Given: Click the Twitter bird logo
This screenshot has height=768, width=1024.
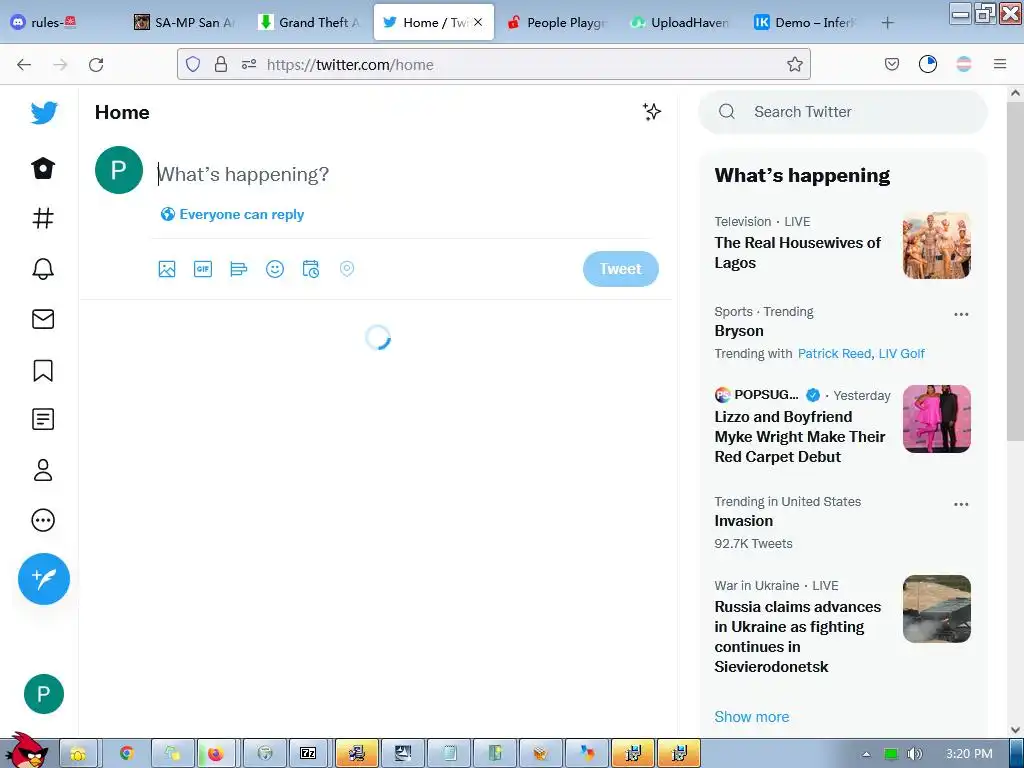Looking at the screenshot, I should coord(44,113).
